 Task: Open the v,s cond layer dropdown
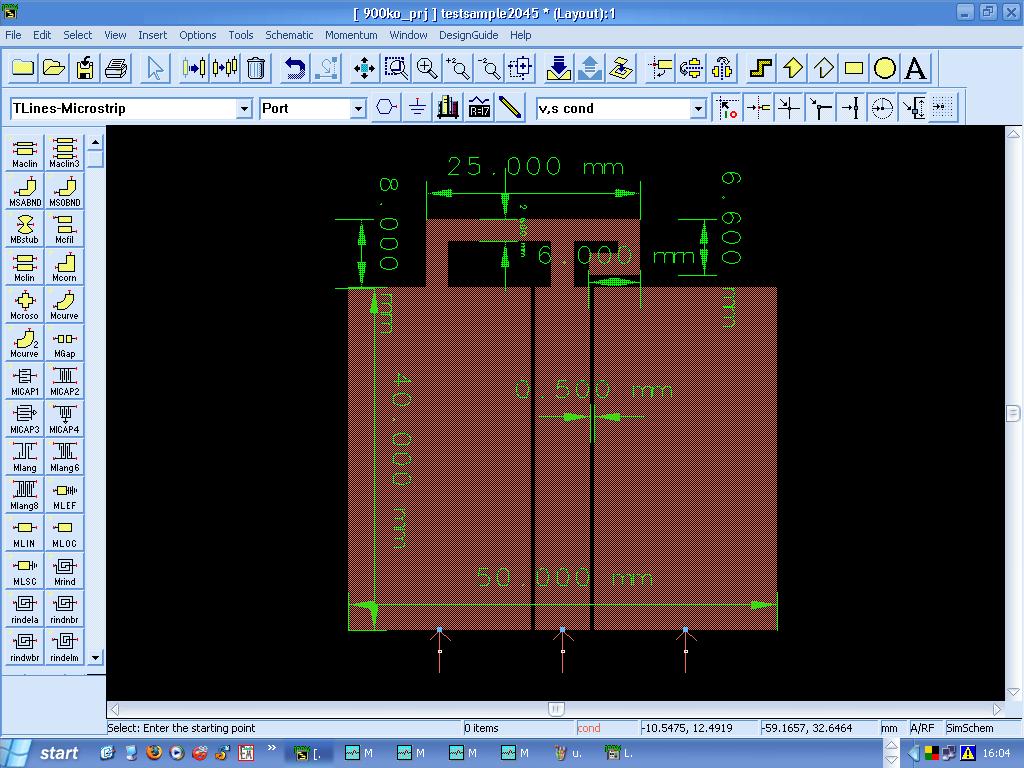coord(698,108)
